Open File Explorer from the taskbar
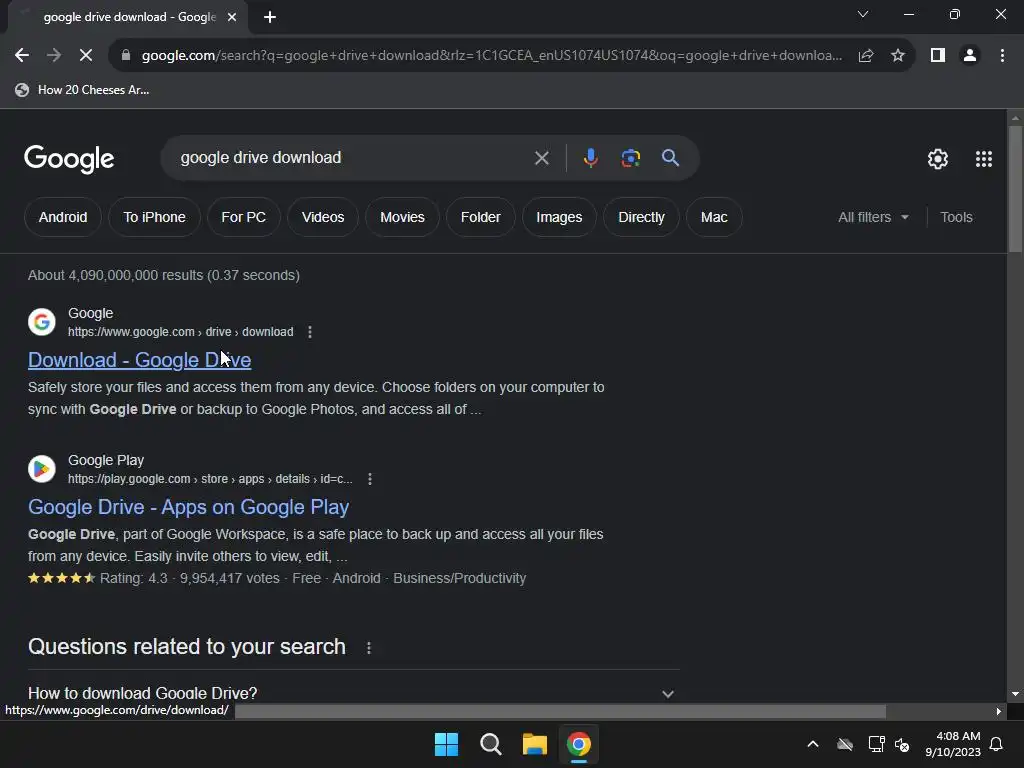The image size is (1024, 768). point(534,744)
